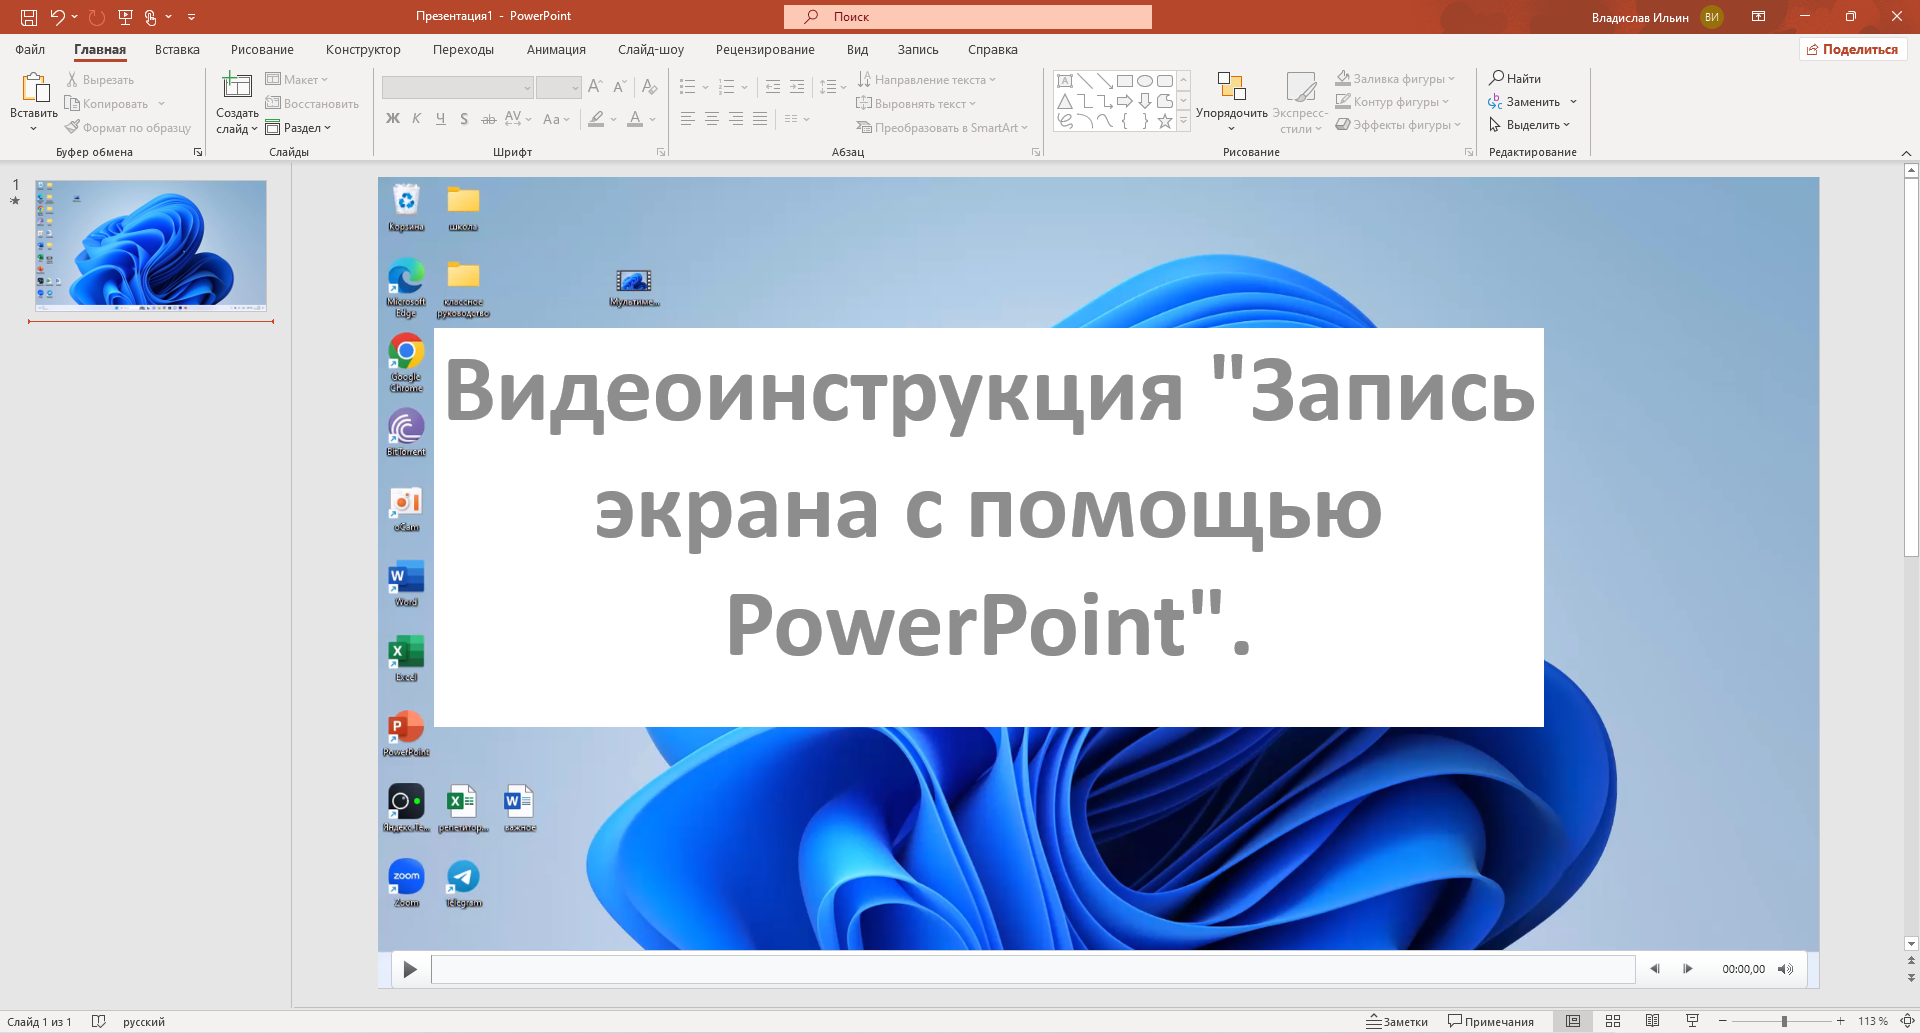Image resolution: width=1920 pixels, height=1033 pixels.
Task: Switch to slide sorter view
Action: 1613,1021
